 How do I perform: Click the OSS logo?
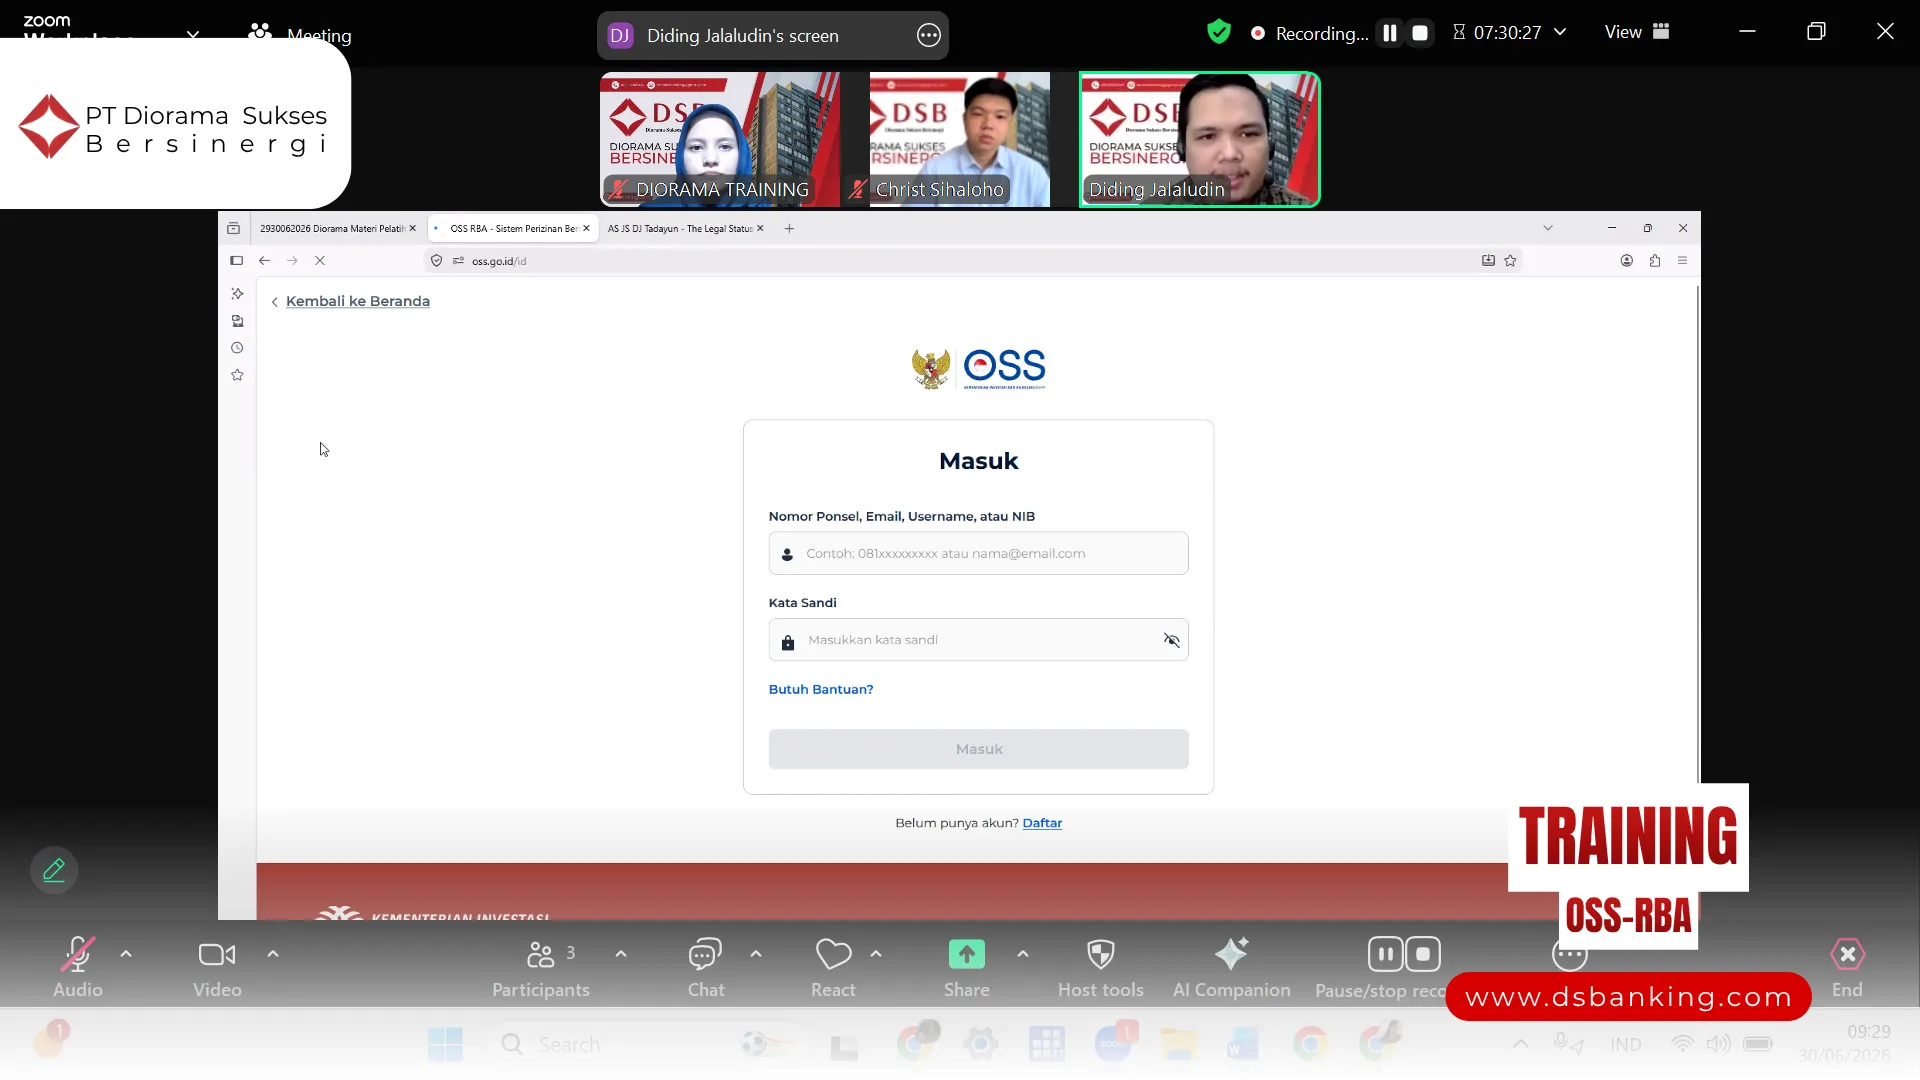tap(979, 368)
